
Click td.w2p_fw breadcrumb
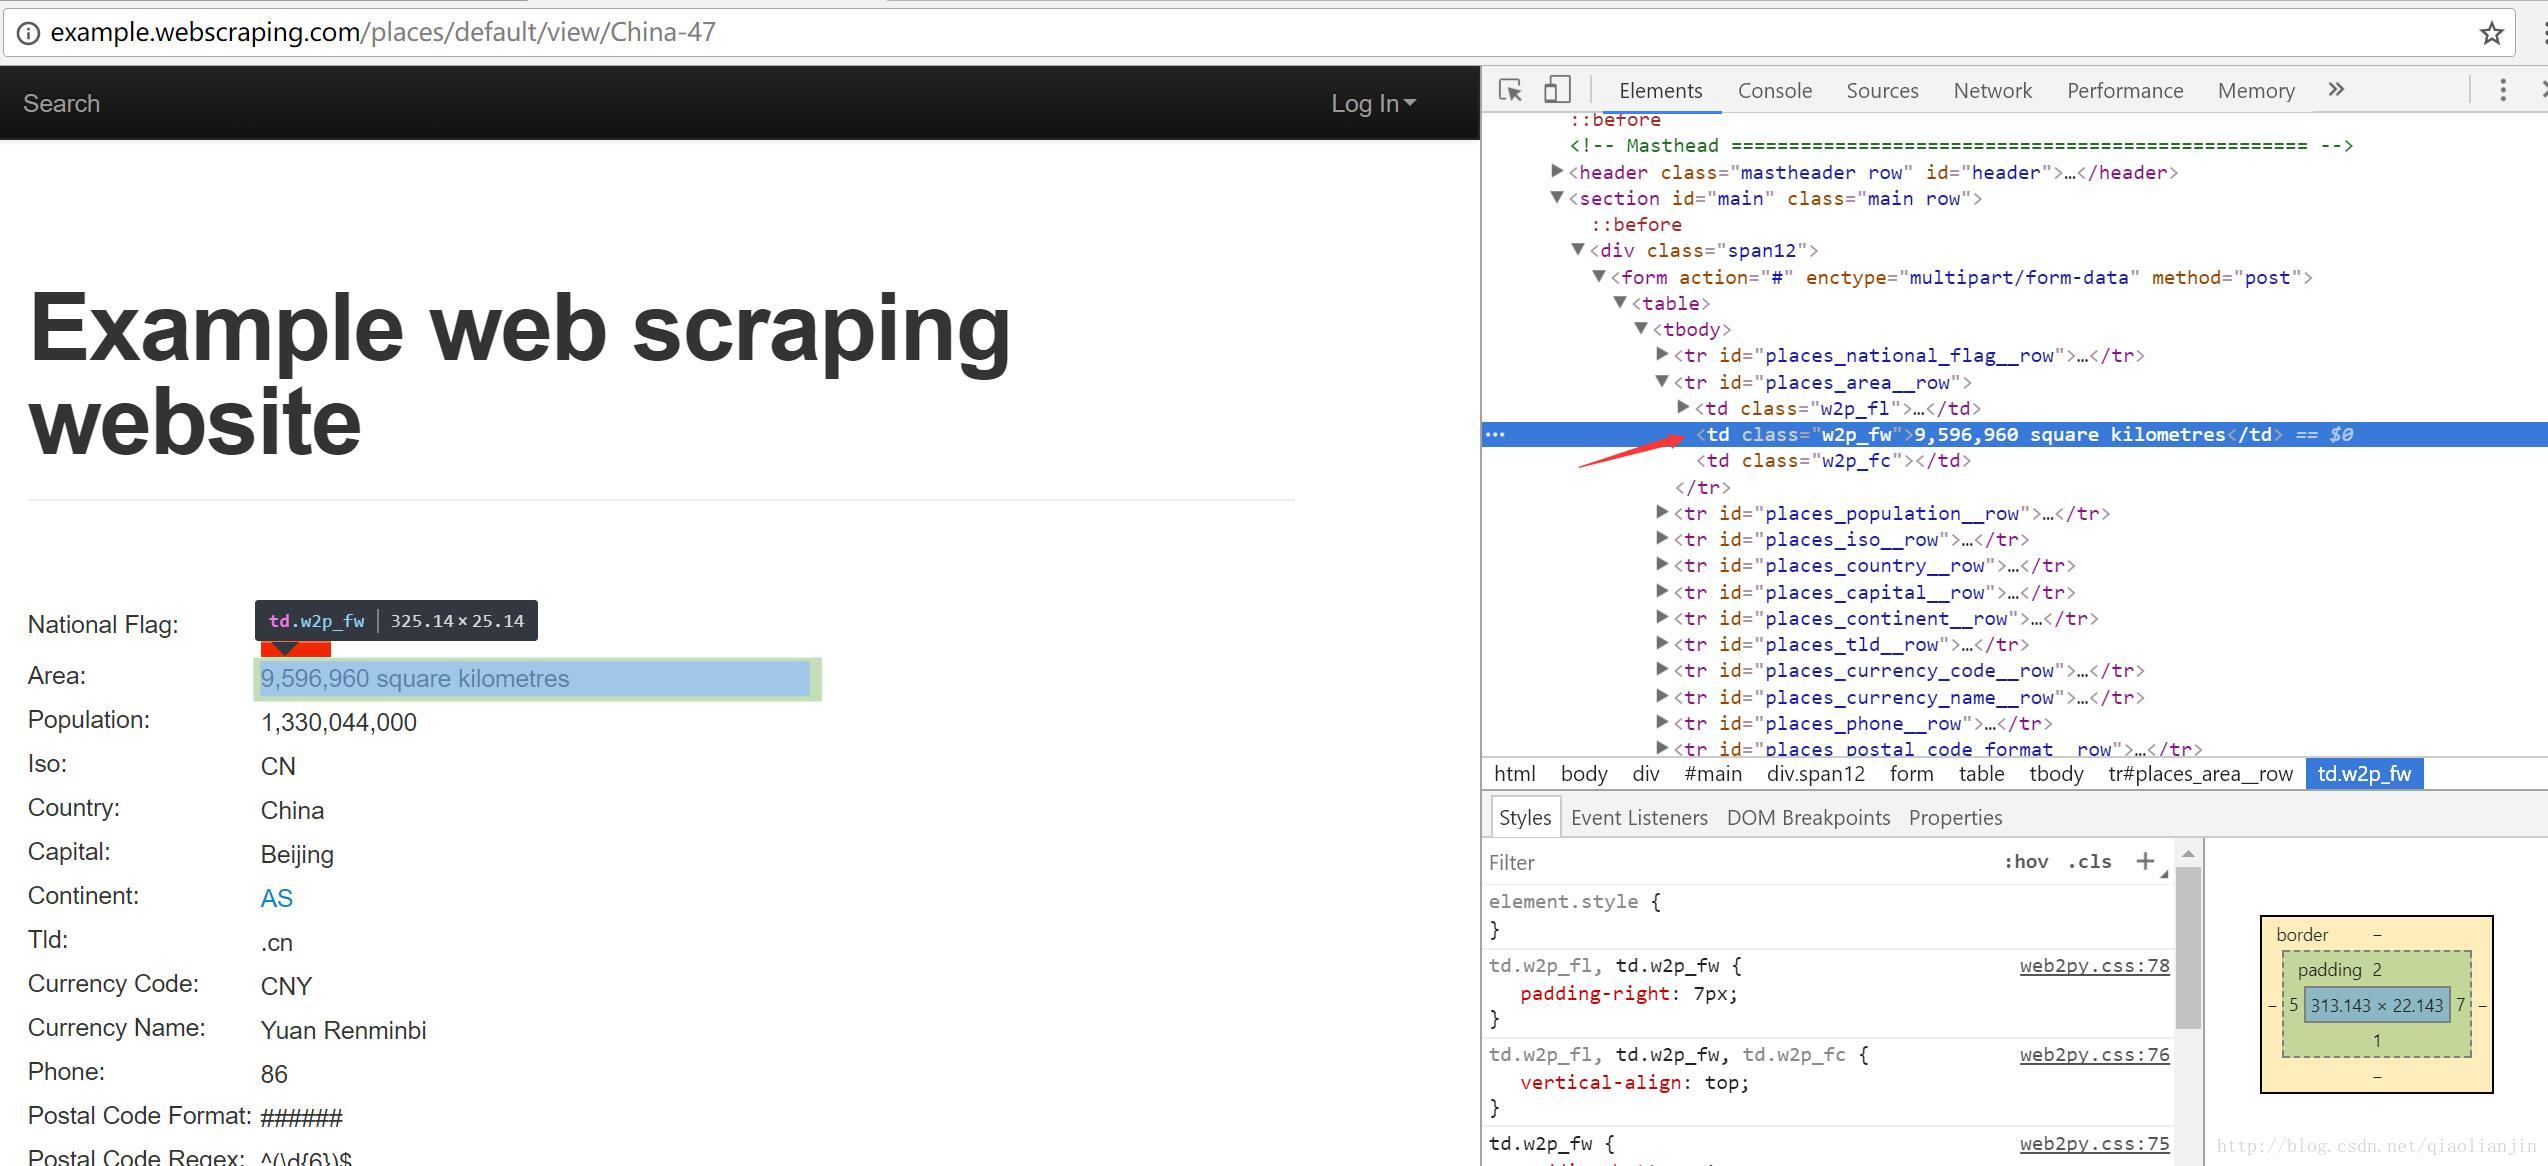[2364, 774]
